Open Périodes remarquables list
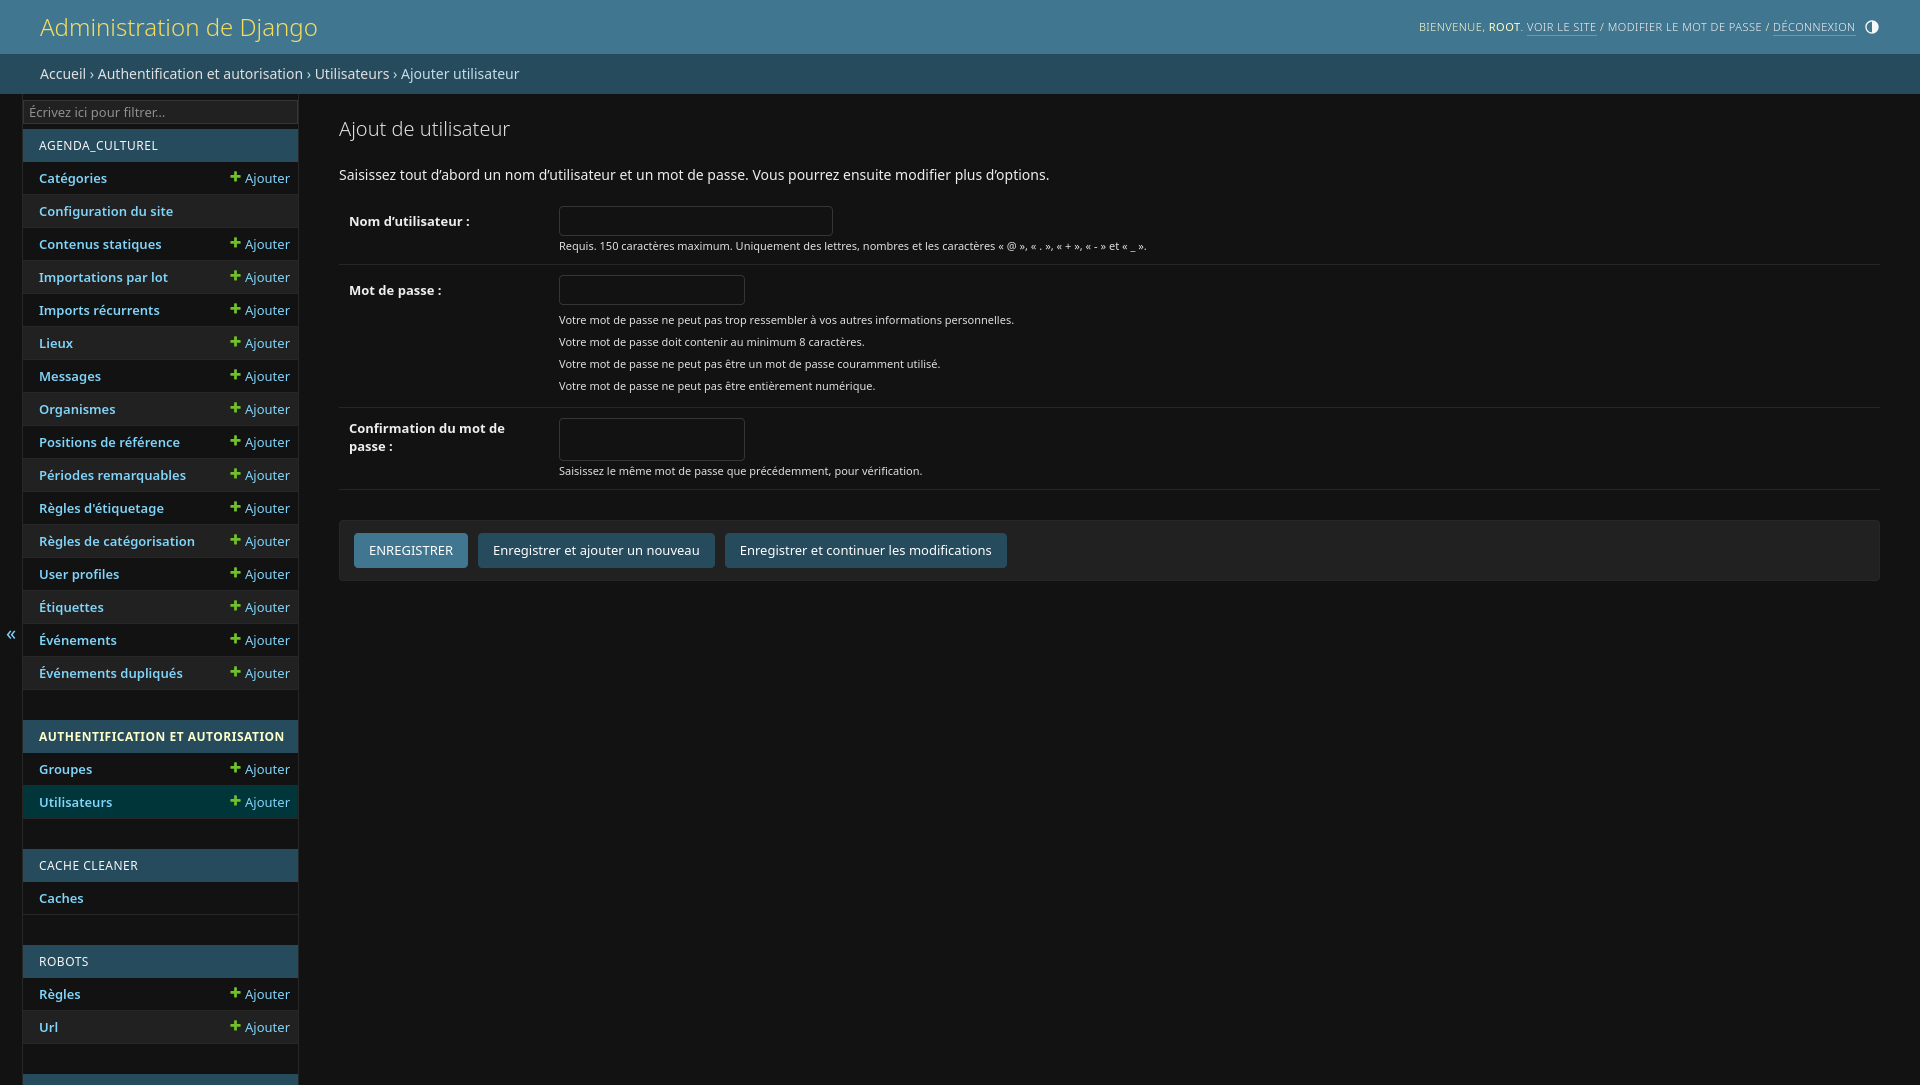The image size is (1920, 1085). click(112, 475)
